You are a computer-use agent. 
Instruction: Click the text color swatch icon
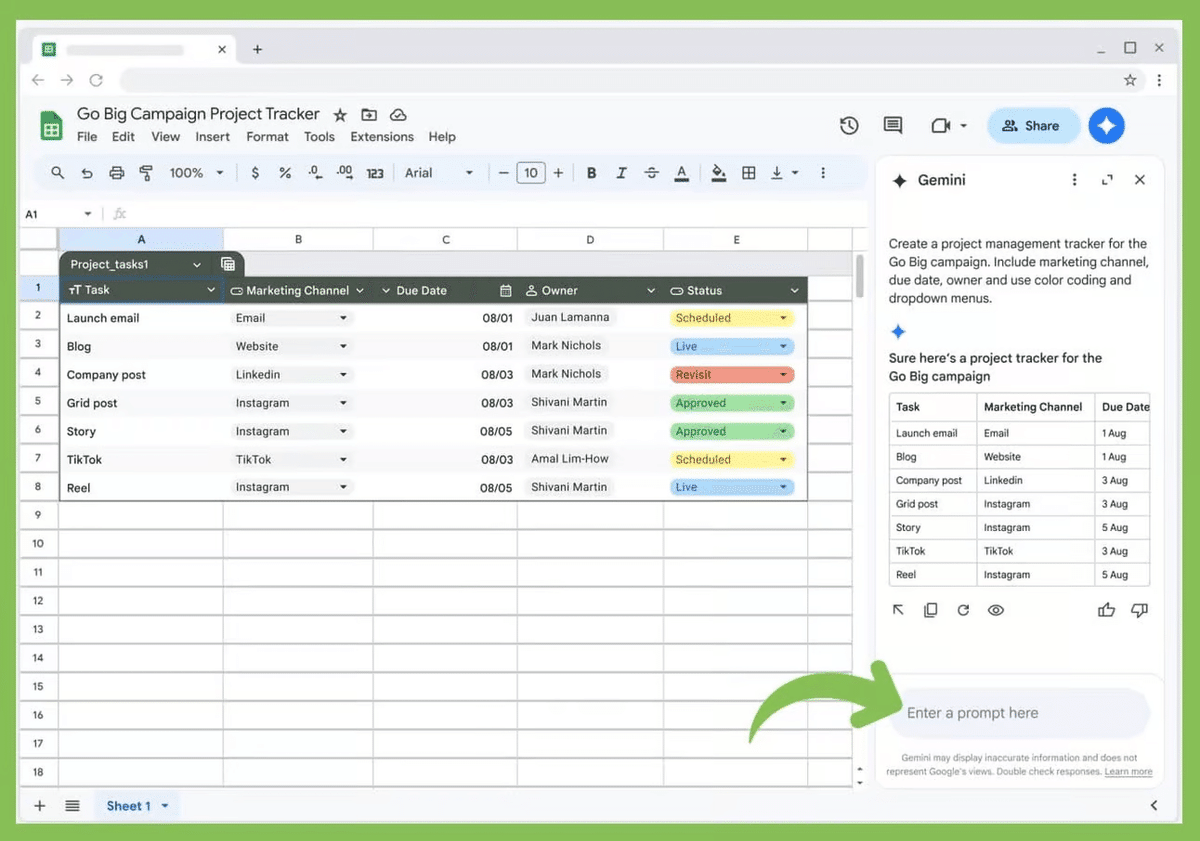(682, 173)
